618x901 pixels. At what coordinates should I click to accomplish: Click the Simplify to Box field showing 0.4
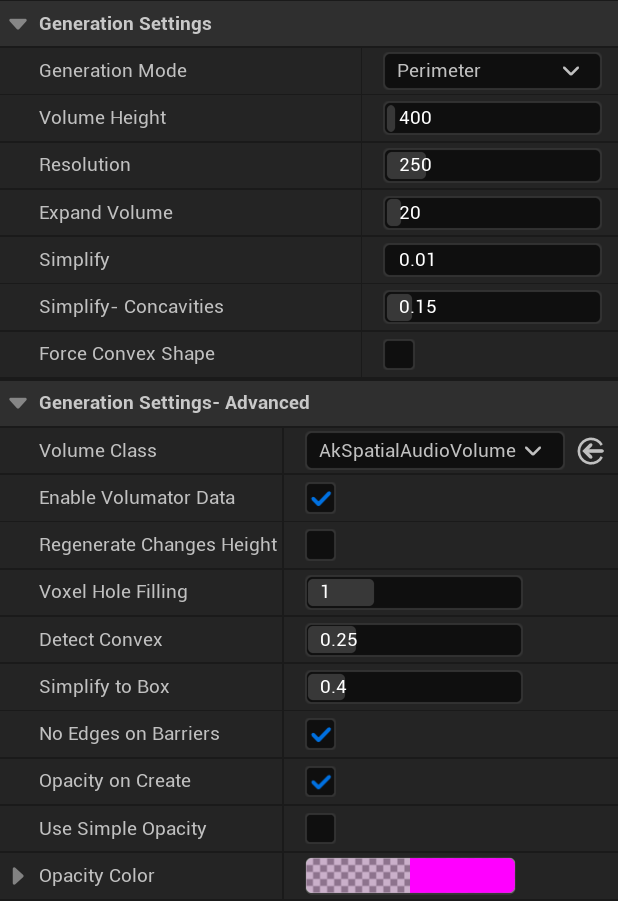[413, 687]
